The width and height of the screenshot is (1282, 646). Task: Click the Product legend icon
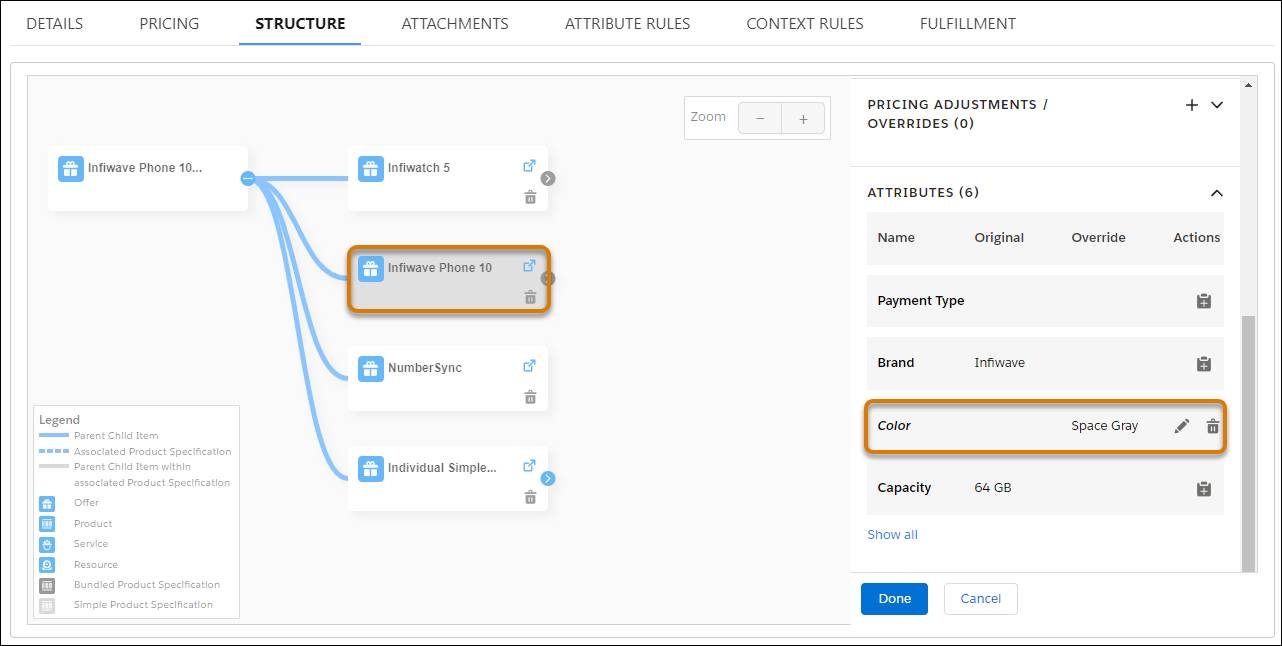coord(47,524)
